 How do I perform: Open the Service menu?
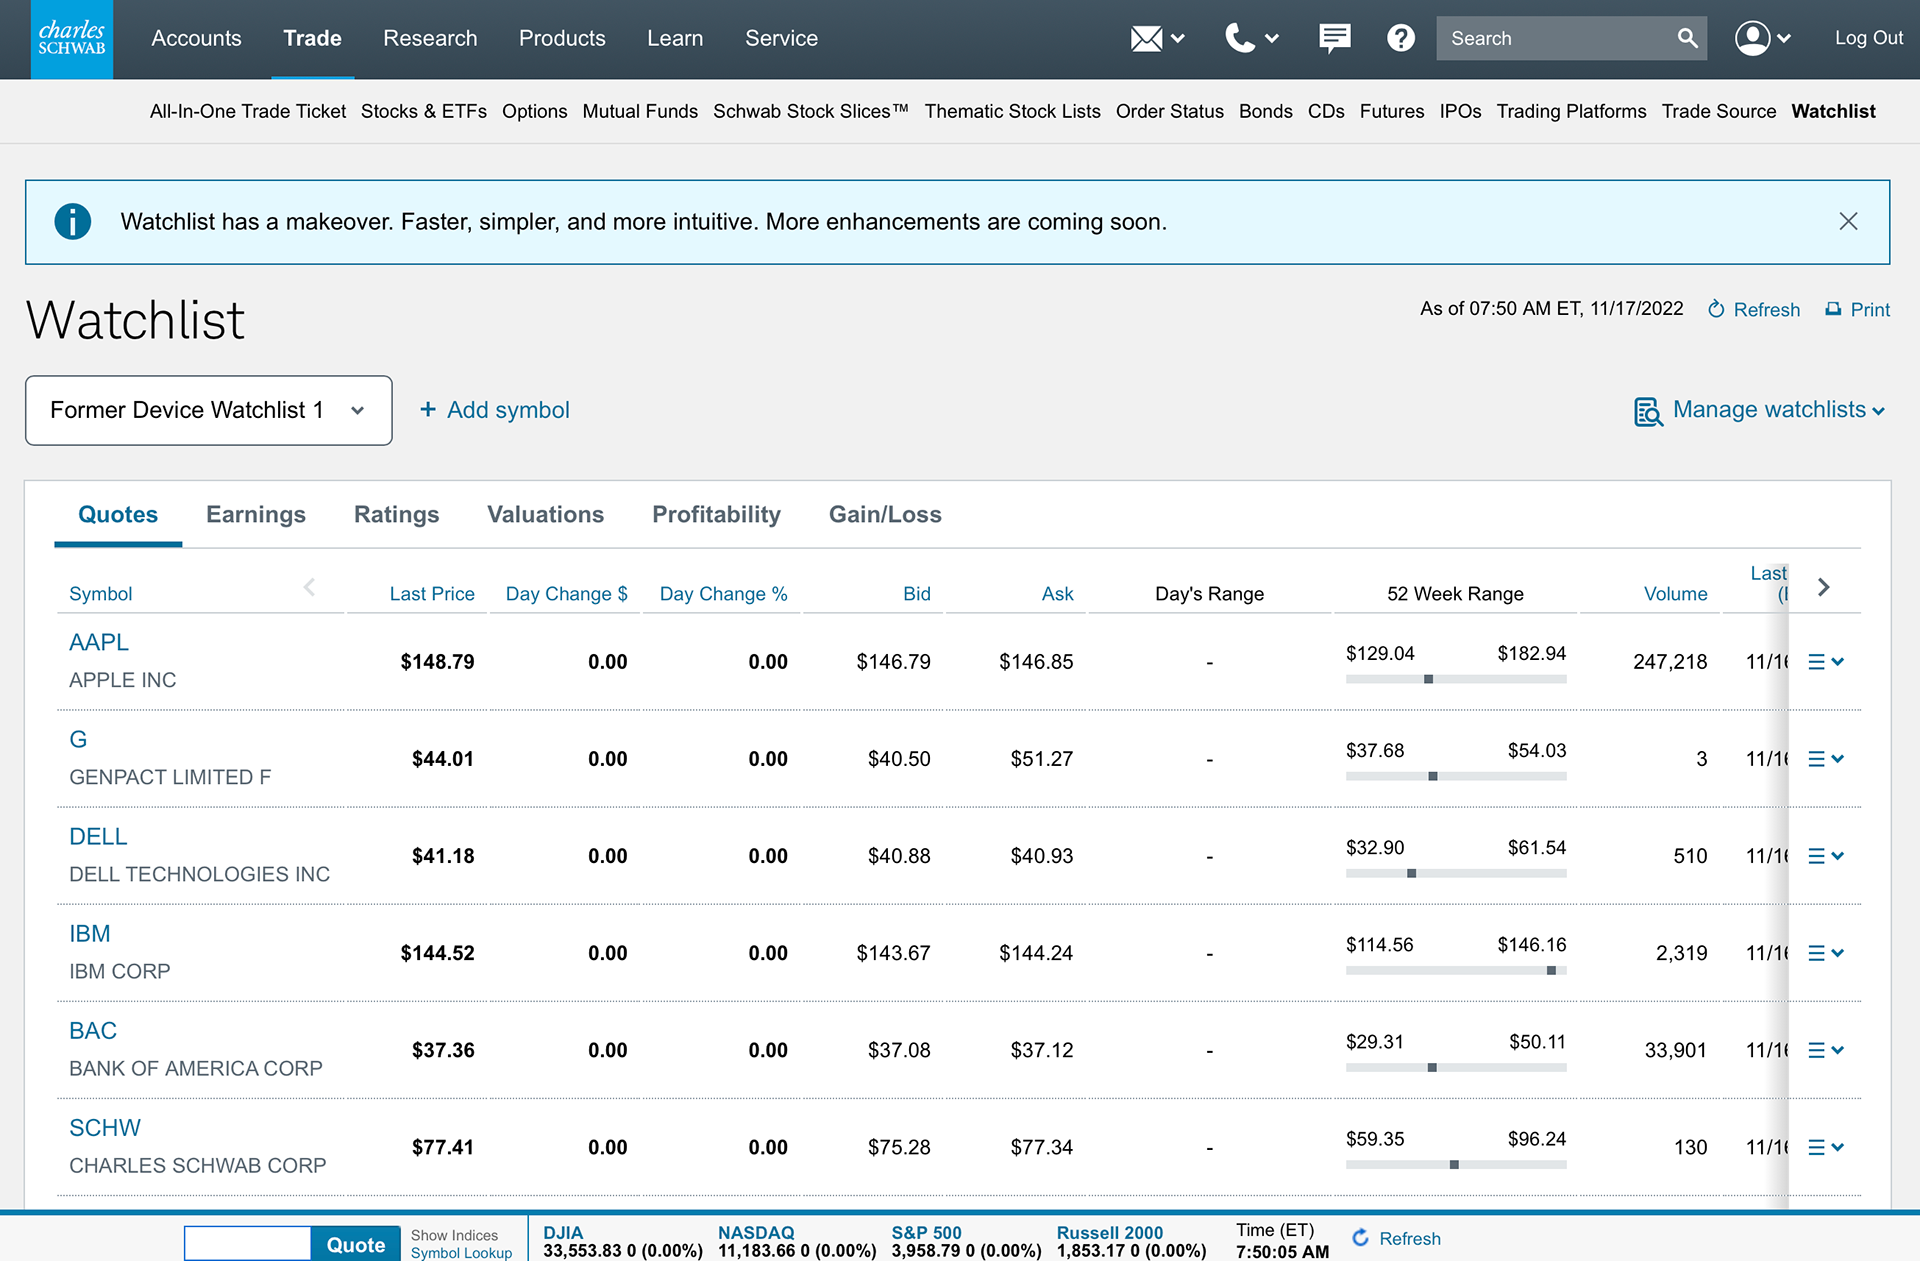(781, 39)
